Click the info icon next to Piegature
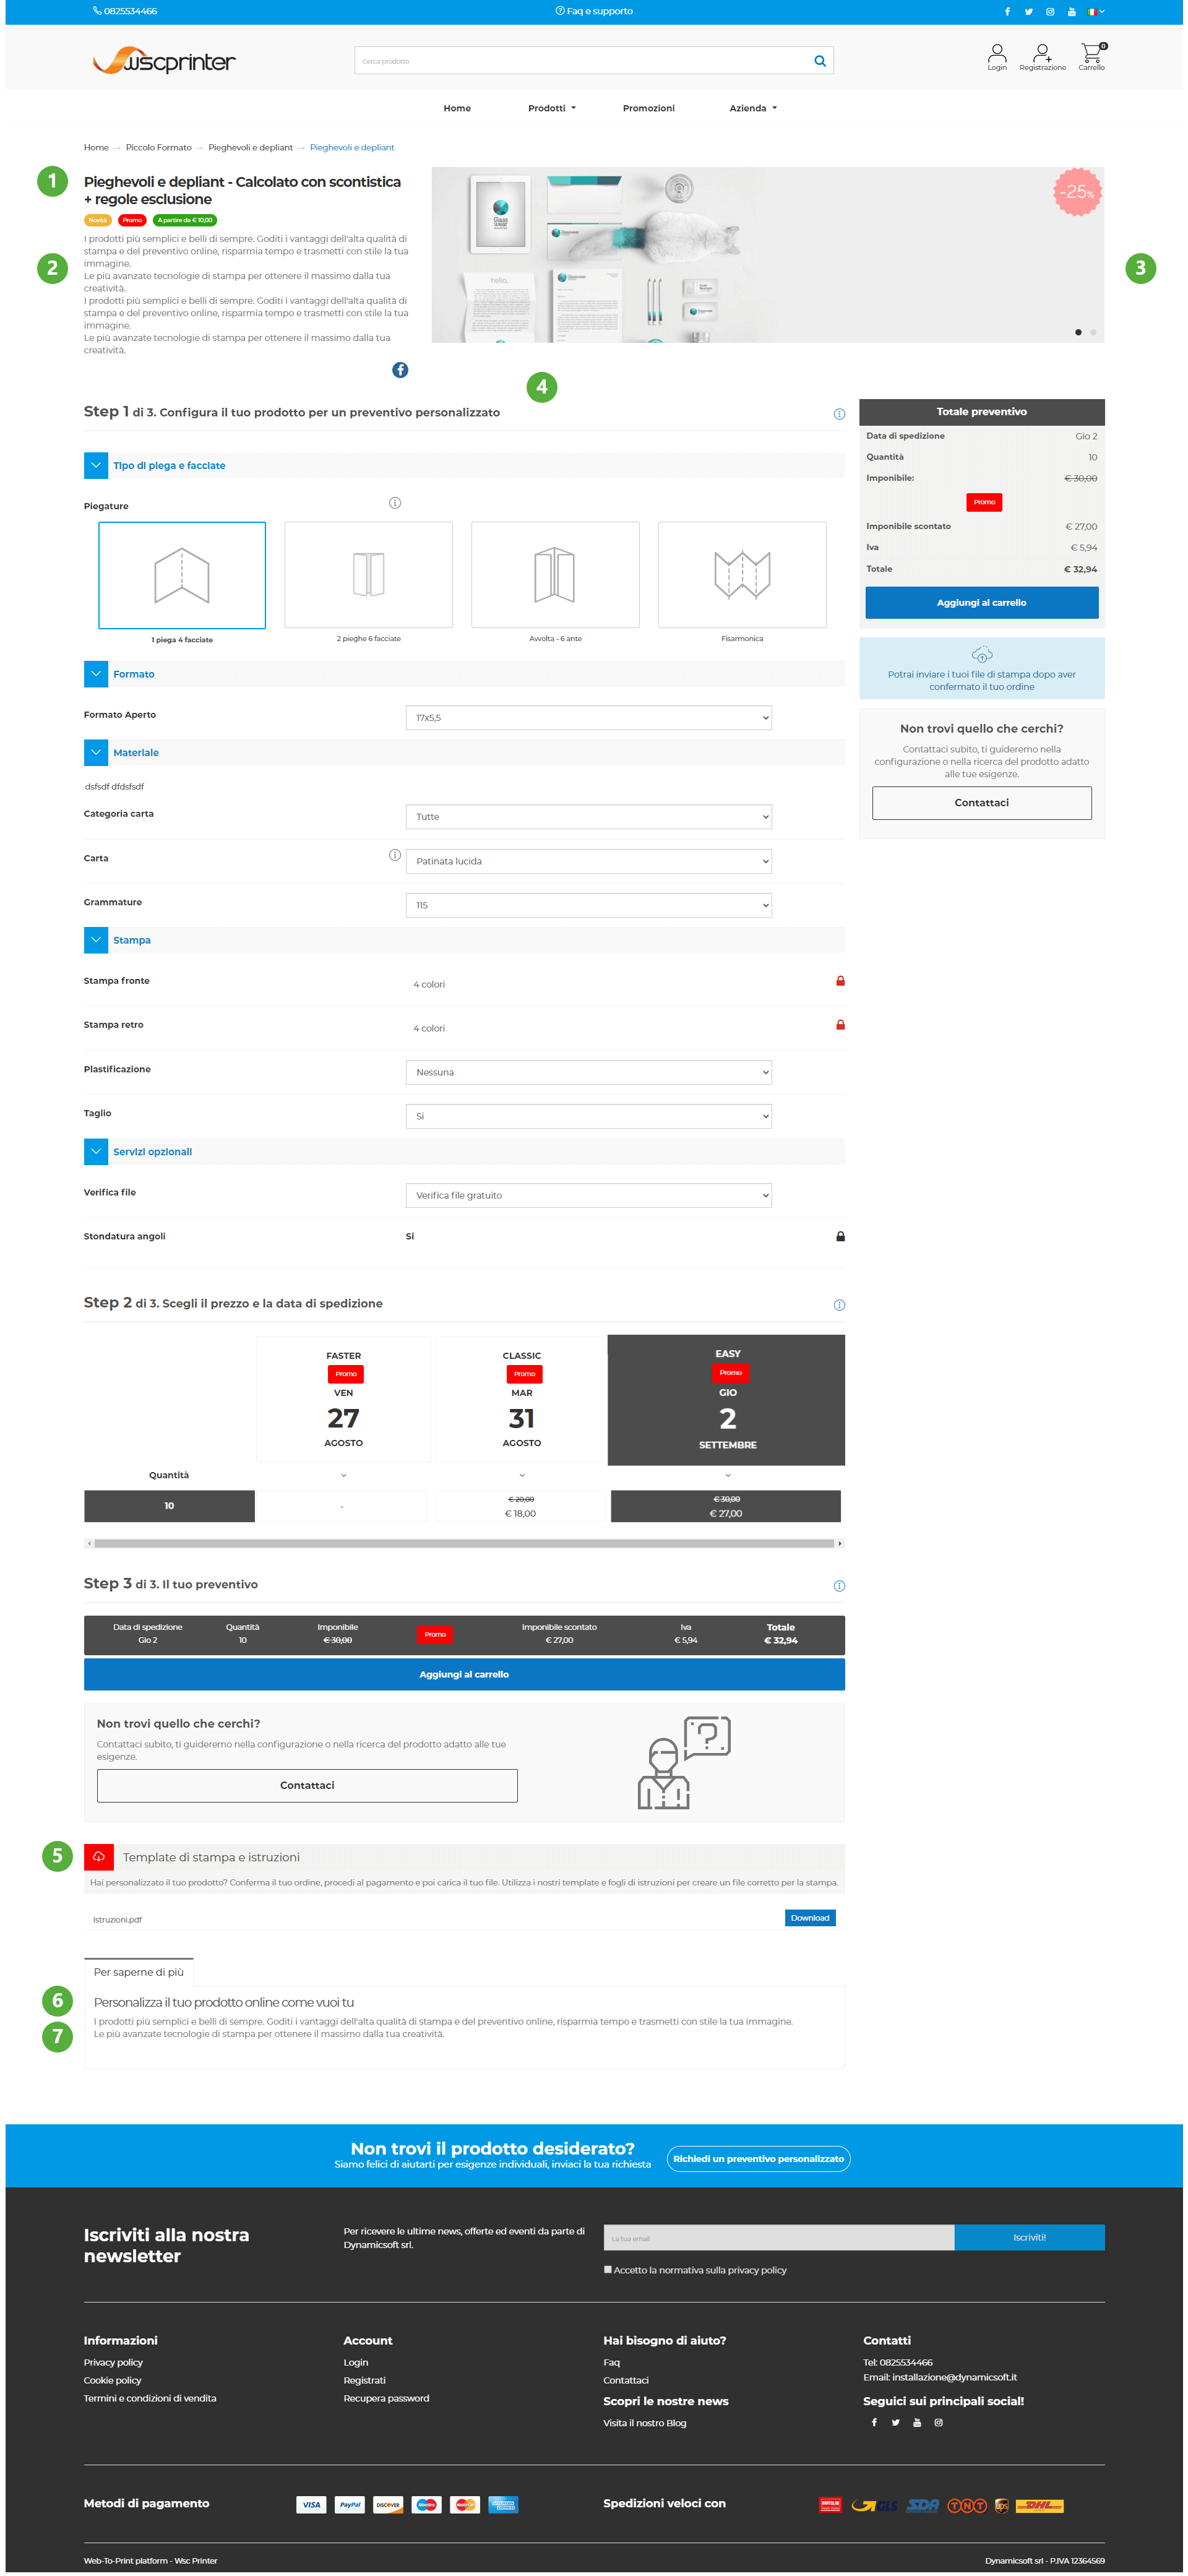The height and width of the screenshot is (2576, 1188). [395, 503]
